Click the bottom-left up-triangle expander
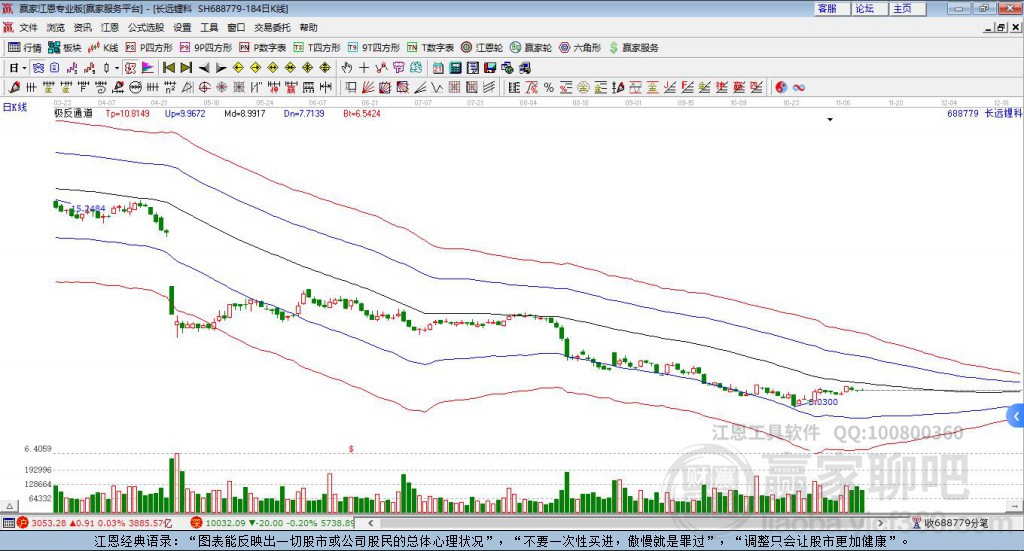Image resolution: width=1024 pixels, height=551 pixels. [9, 506]
